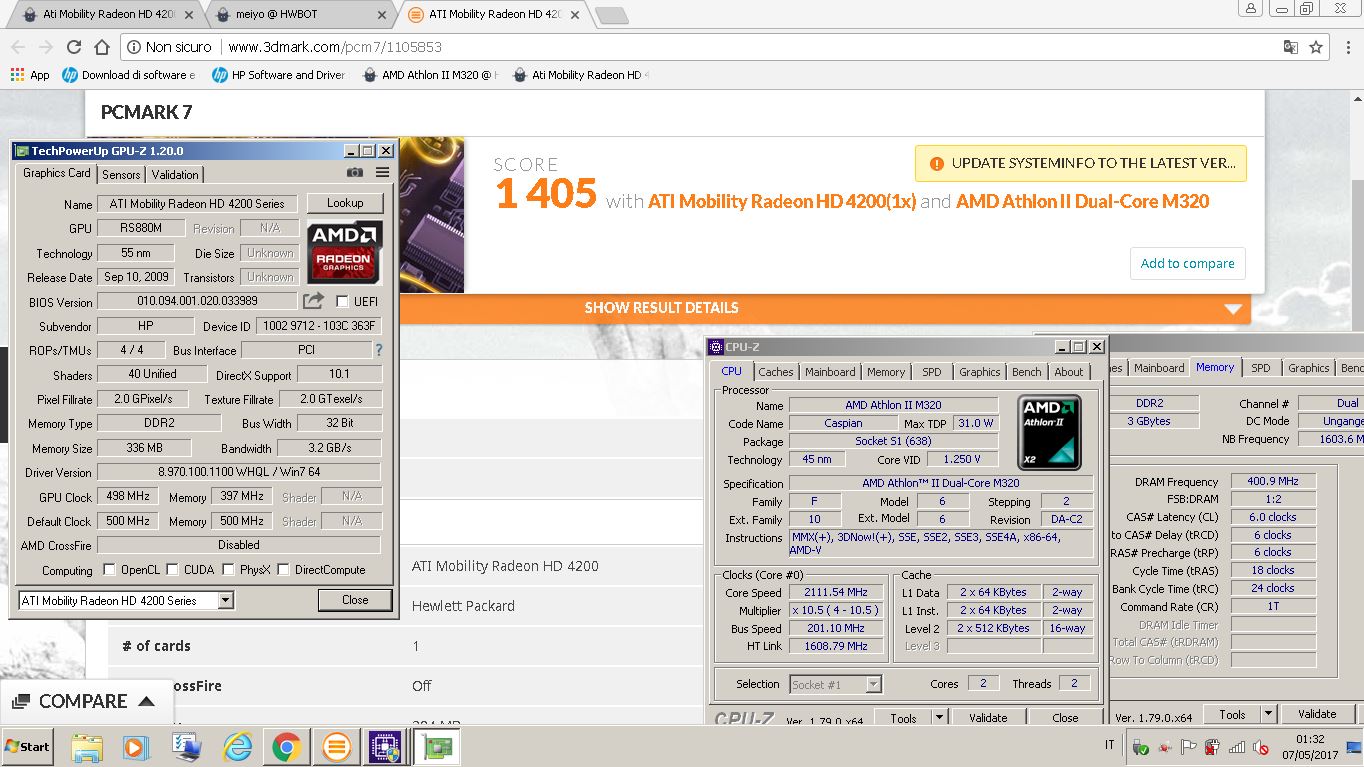Click the Close button in GPU-Z

[355, 600]
